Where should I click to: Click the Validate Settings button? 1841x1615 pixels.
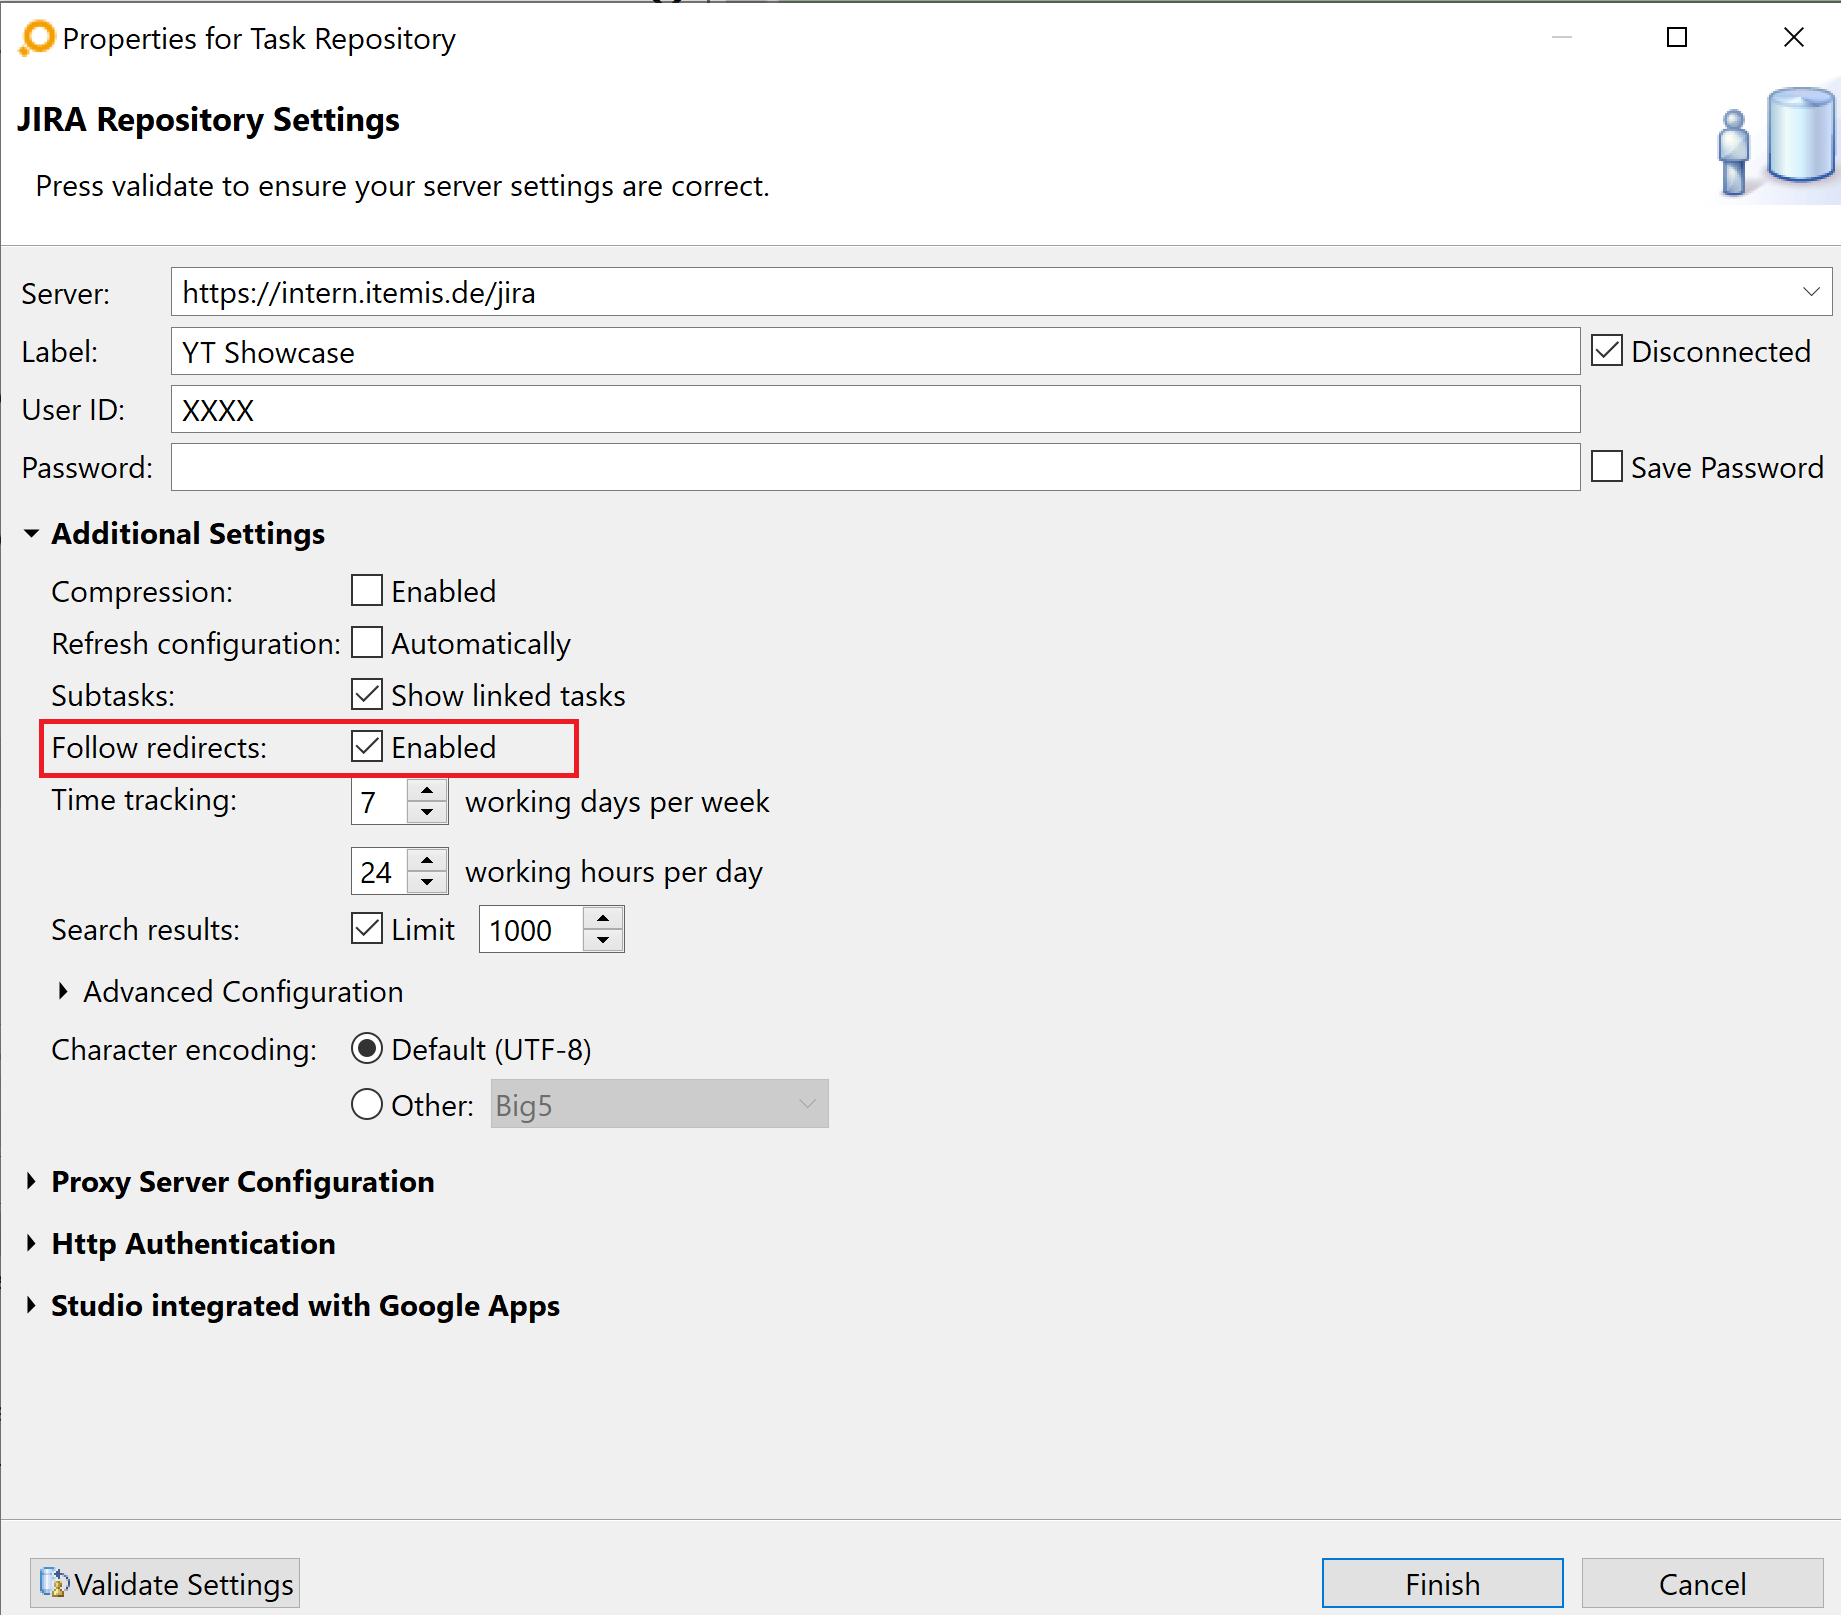pyautogui.click(x=165, y=1583)
